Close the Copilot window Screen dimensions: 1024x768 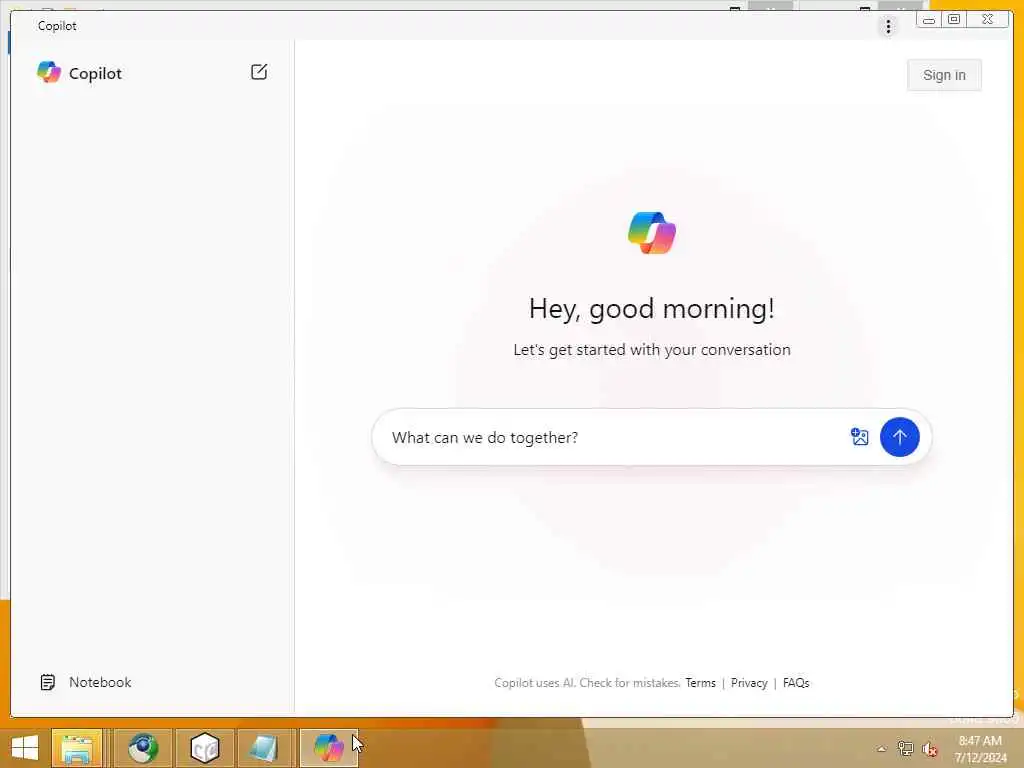(x=987, y=20)
